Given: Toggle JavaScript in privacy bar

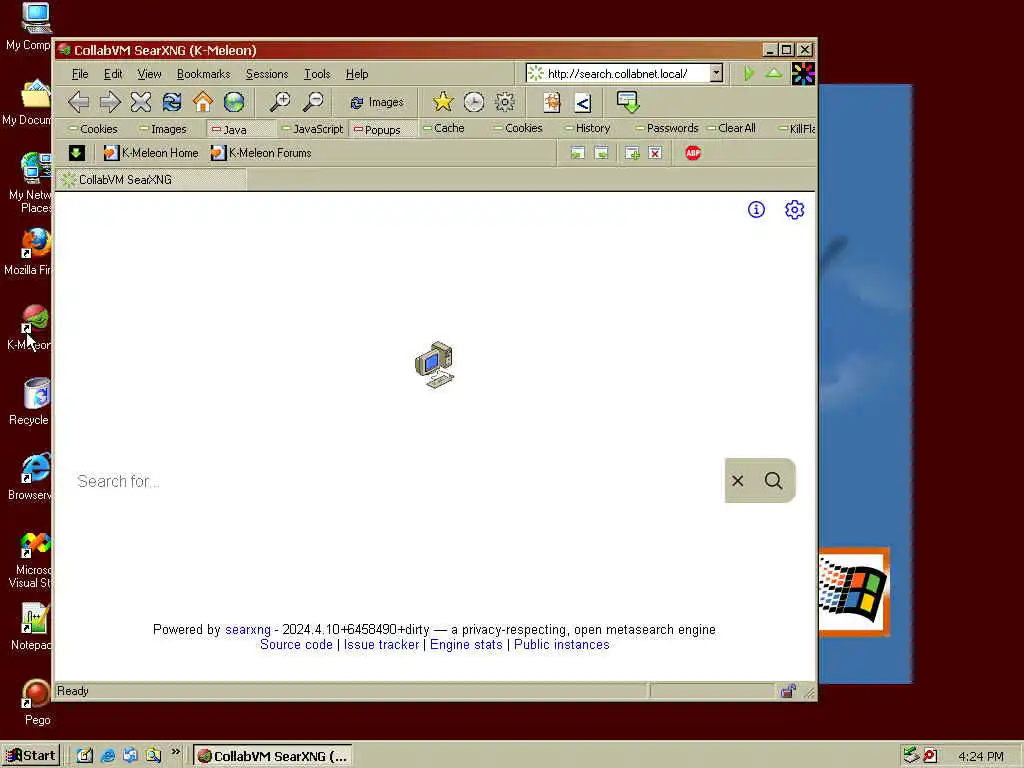Looking at the screenshot, I should click(312, 129).
